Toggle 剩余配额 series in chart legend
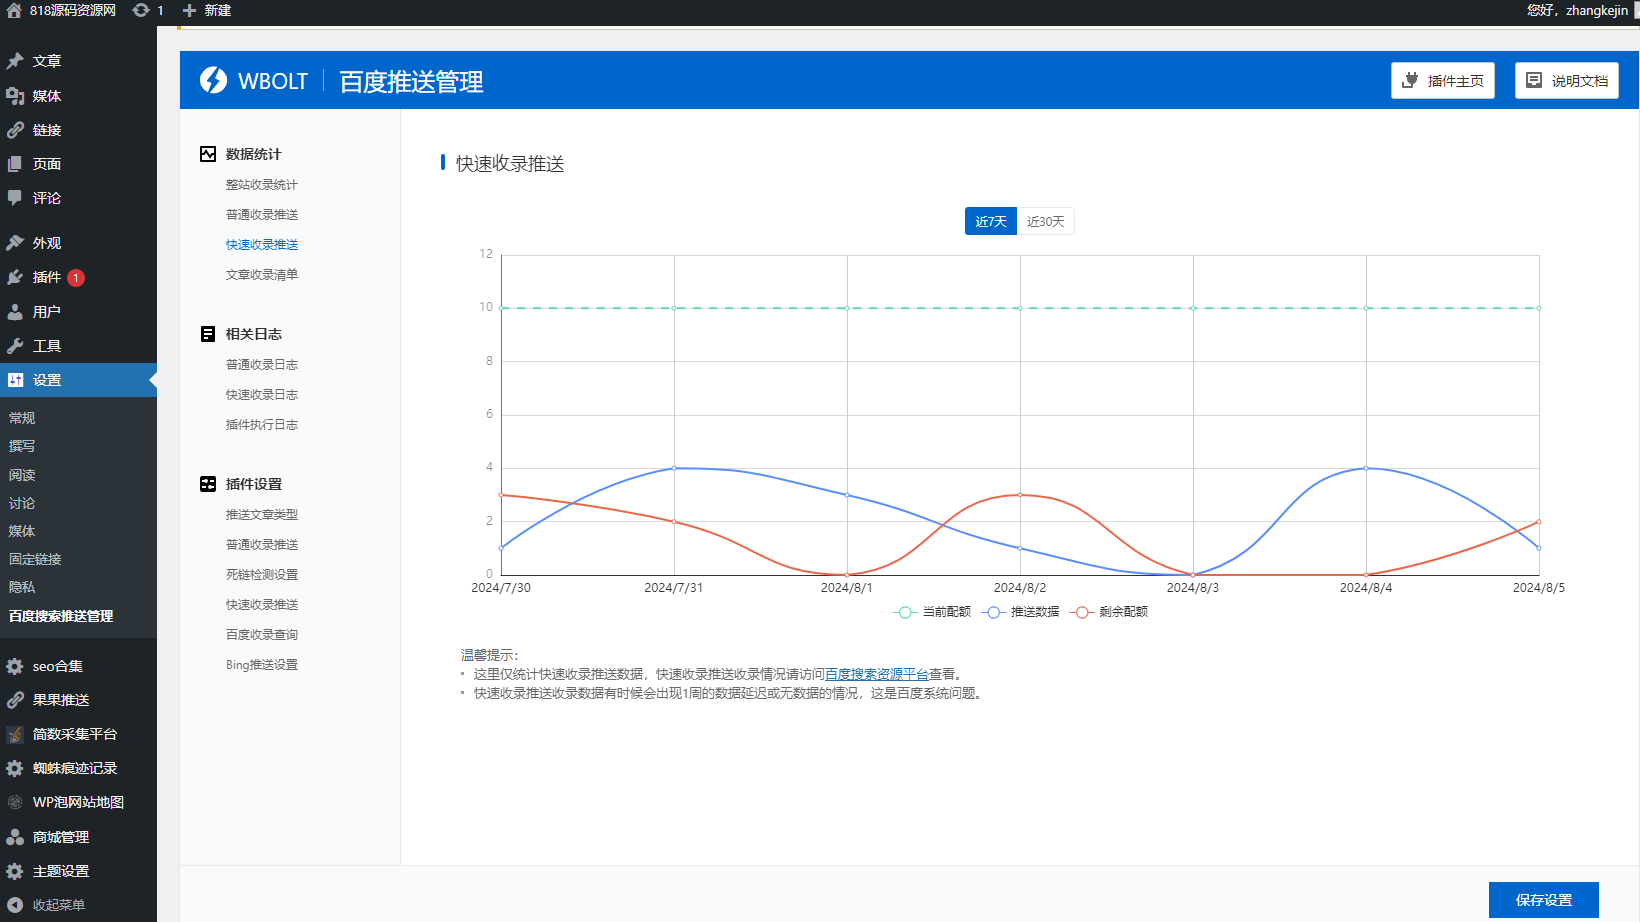 [1109, 612]
